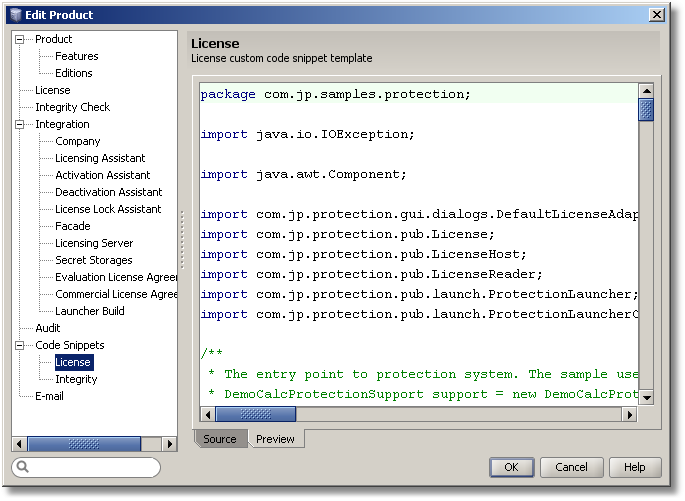685x501 pixels.
Task: Click the code editor scroll down arrow
Action: click(646, 397)
